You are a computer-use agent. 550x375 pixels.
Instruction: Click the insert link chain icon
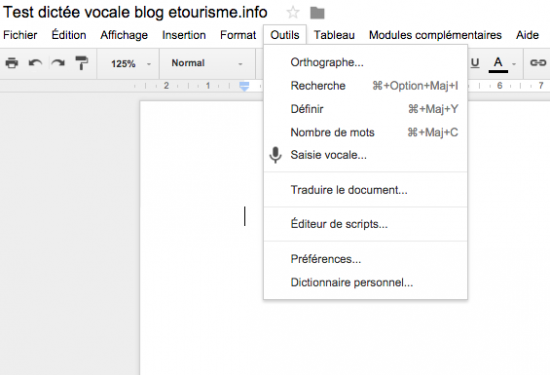[538, 63]
